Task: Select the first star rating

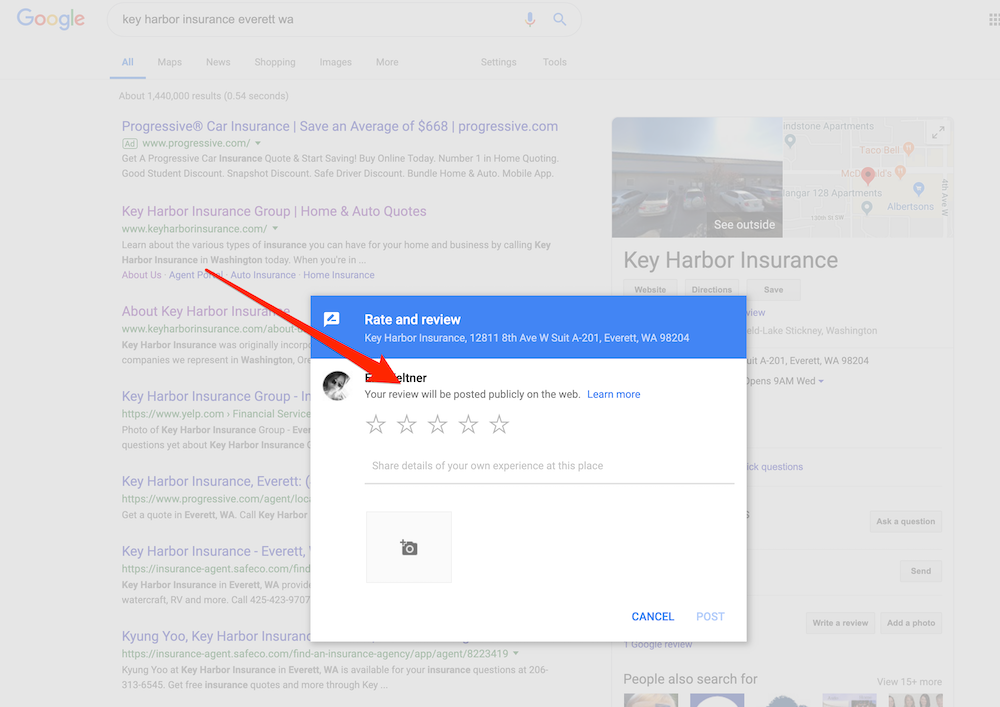Action: click(376, 424)
